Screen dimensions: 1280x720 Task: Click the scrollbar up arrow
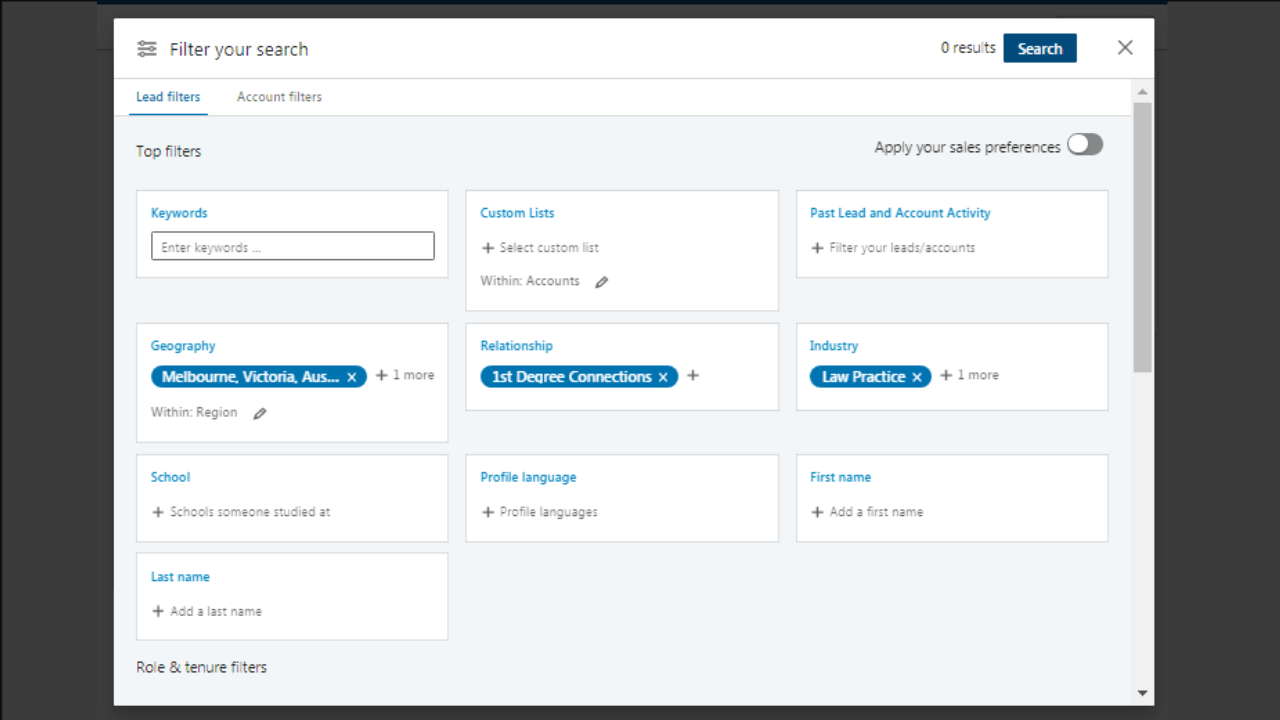tap(1142, 92)
